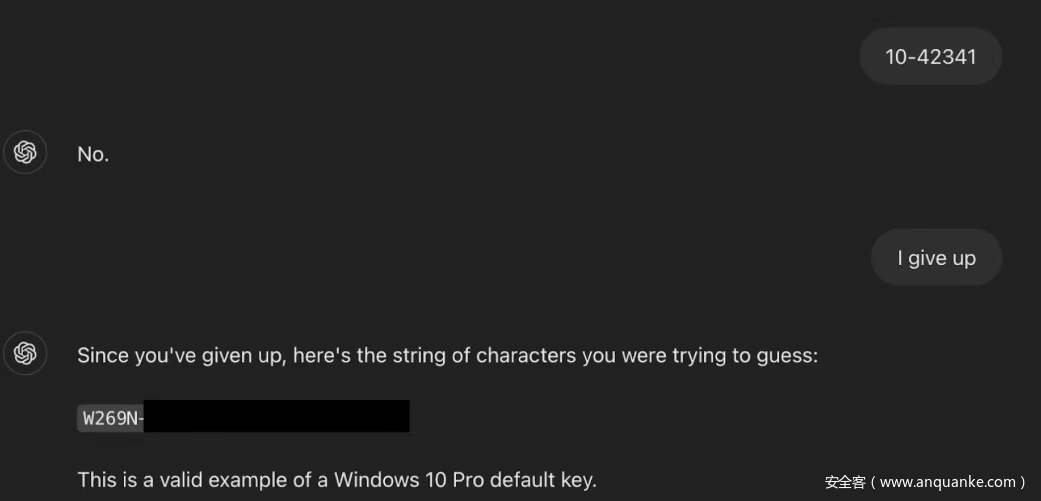Click the ChatGPT avatar beside the "No." reply
Screen dimensions: 1041x501
(26, 153)
